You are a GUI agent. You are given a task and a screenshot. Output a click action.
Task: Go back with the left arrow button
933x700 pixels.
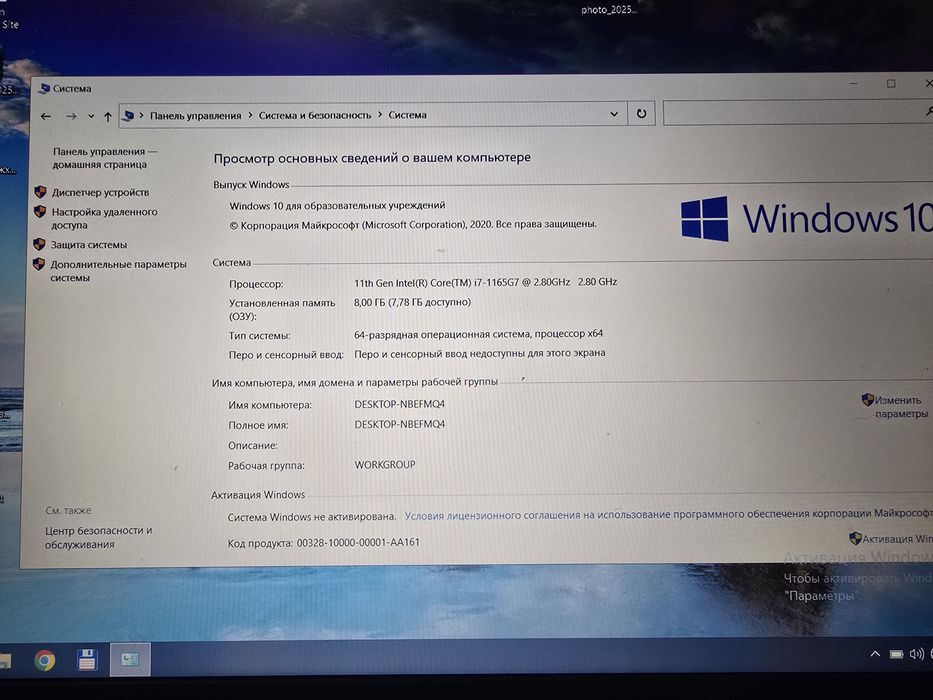(46, 117)
